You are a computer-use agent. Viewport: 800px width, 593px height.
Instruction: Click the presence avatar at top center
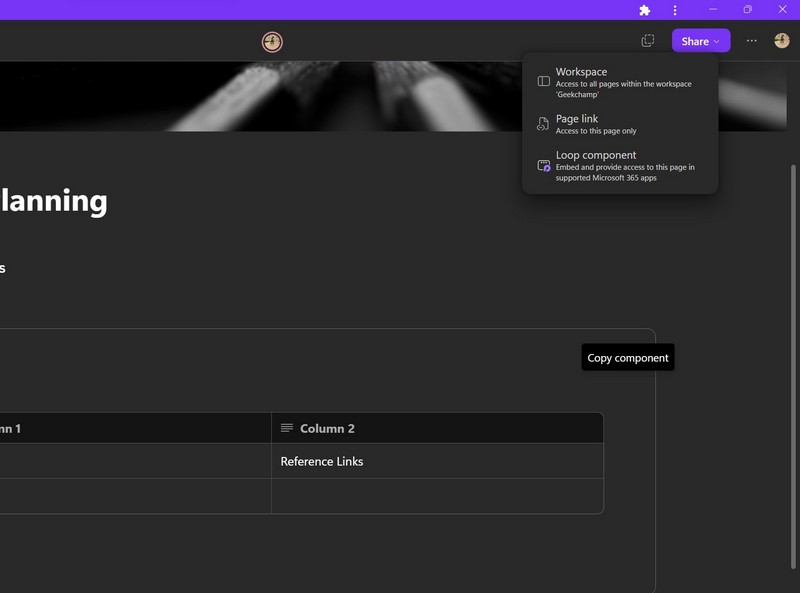click(x=272, y=42)
